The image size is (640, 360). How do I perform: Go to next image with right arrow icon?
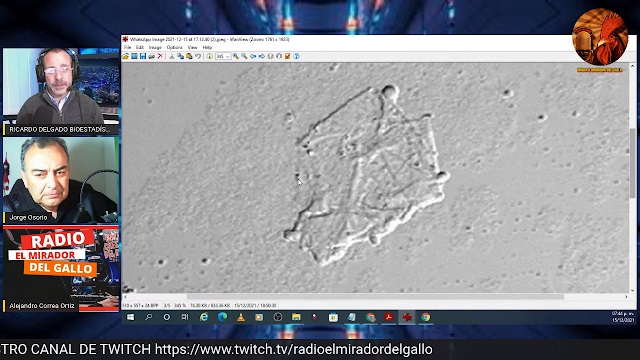pos(262,56)
